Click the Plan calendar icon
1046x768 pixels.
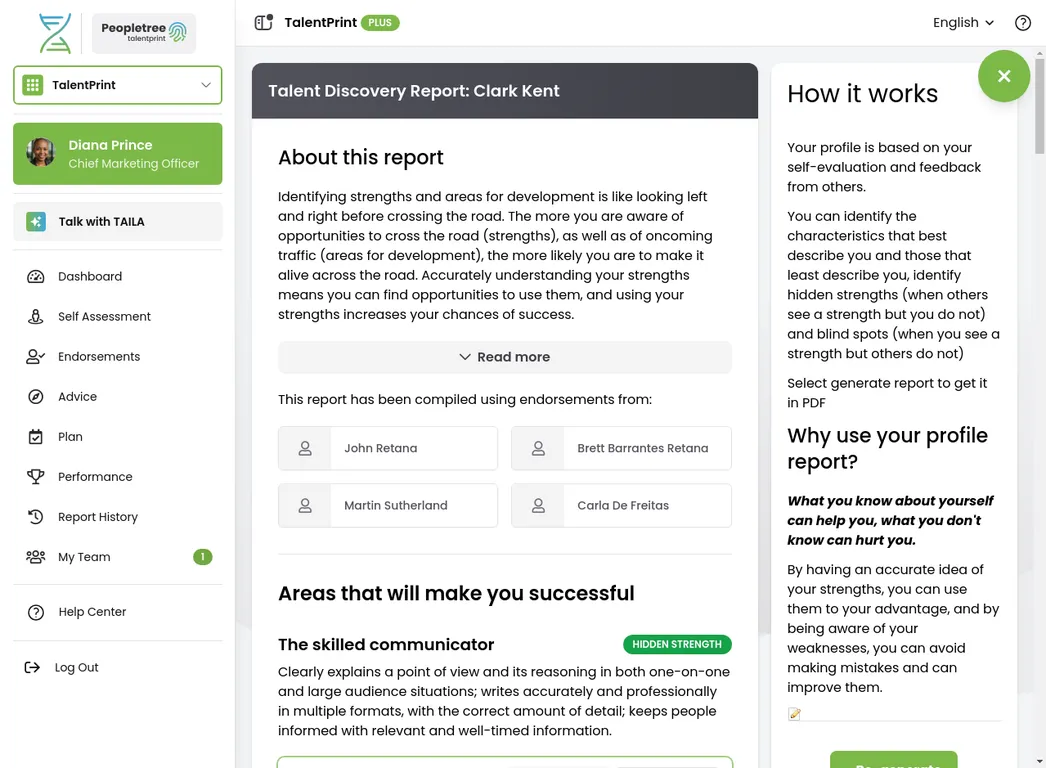pos(35,436)
